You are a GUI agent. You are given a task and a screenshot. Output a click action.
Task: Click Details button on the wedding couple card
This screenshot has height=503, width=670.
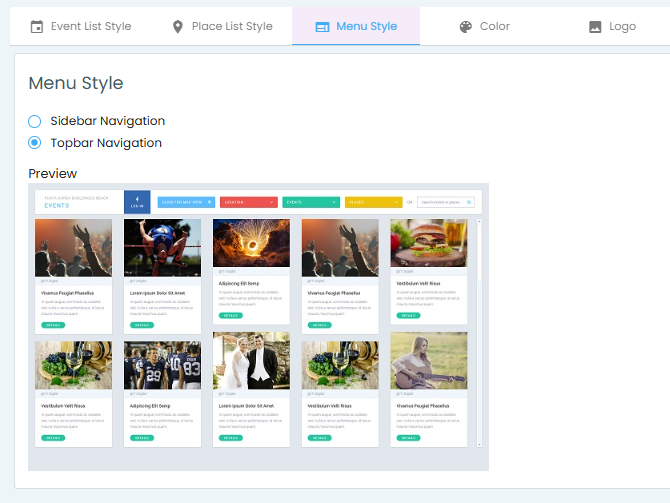click(231, 438)
